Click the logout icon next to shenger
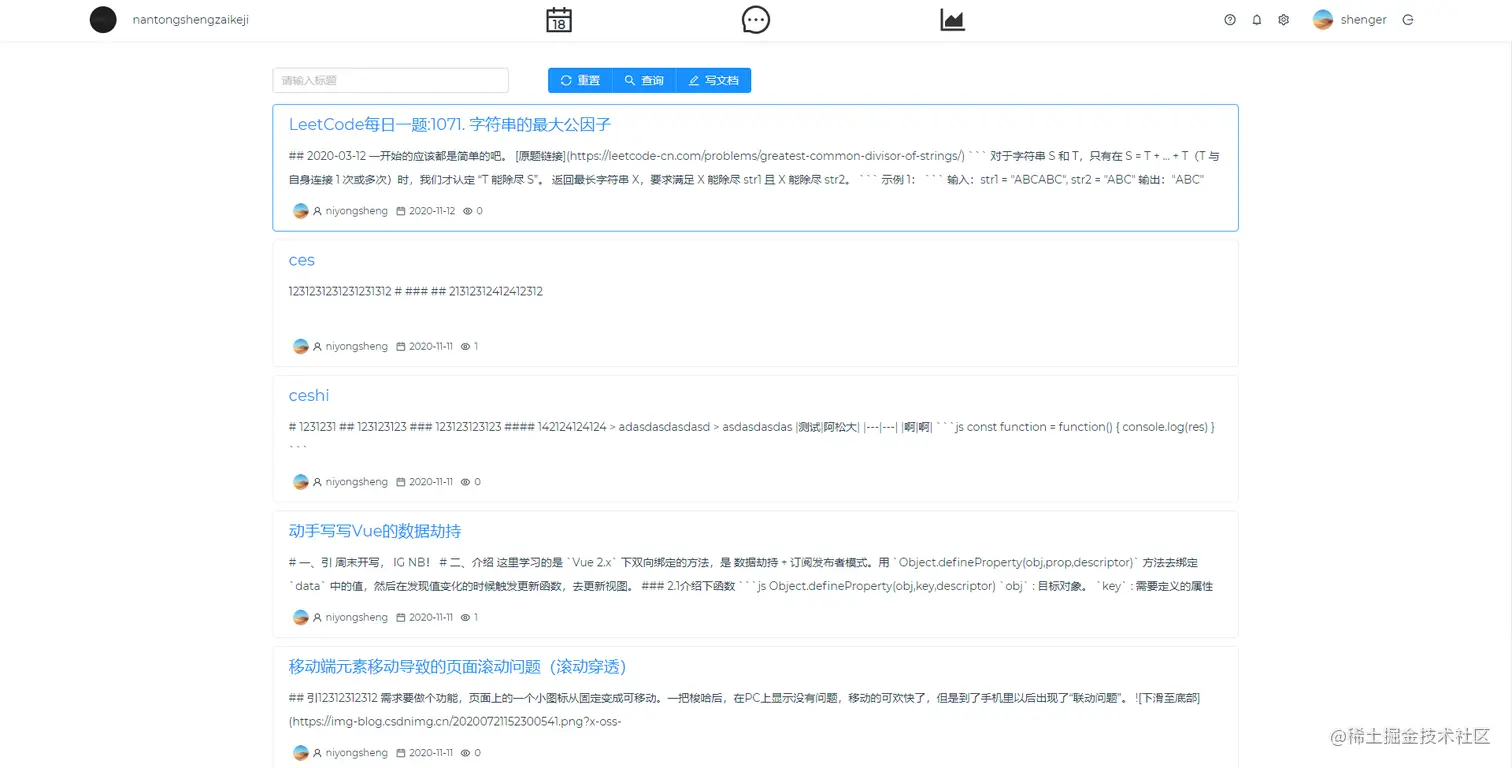The width and height of the screenshot is (1512, 768). click(1408, 20)
